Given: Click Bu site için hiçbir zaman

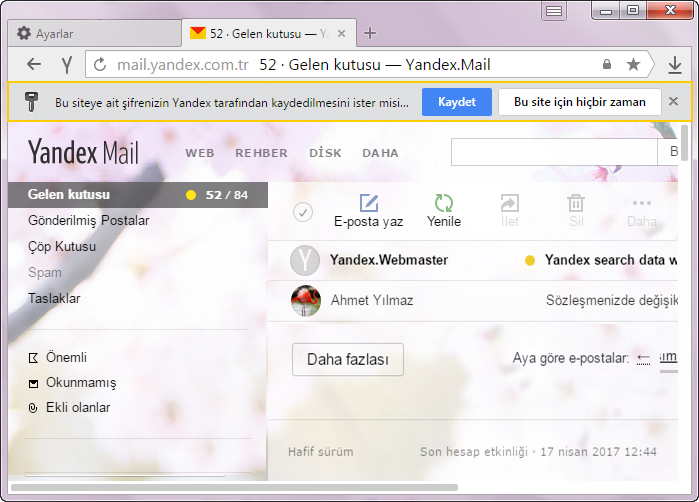Looking at the screenshot, I should tap(580, 102).
